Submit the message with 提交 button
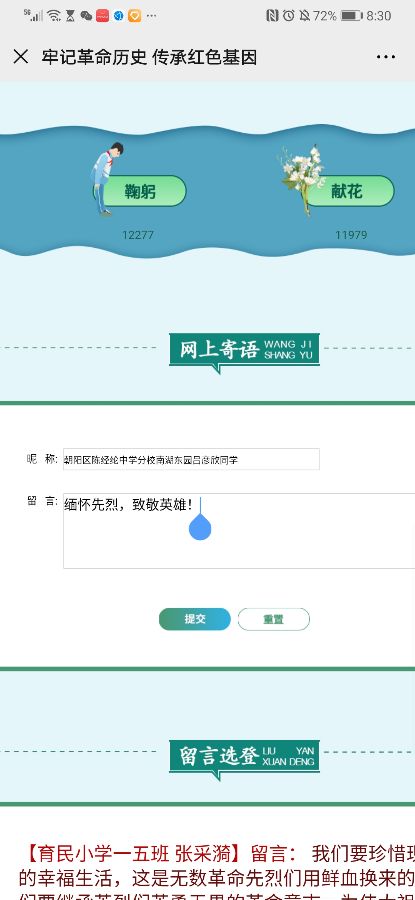Image resolution: width=415 pixels, height=900 pixels. [195, 619]
